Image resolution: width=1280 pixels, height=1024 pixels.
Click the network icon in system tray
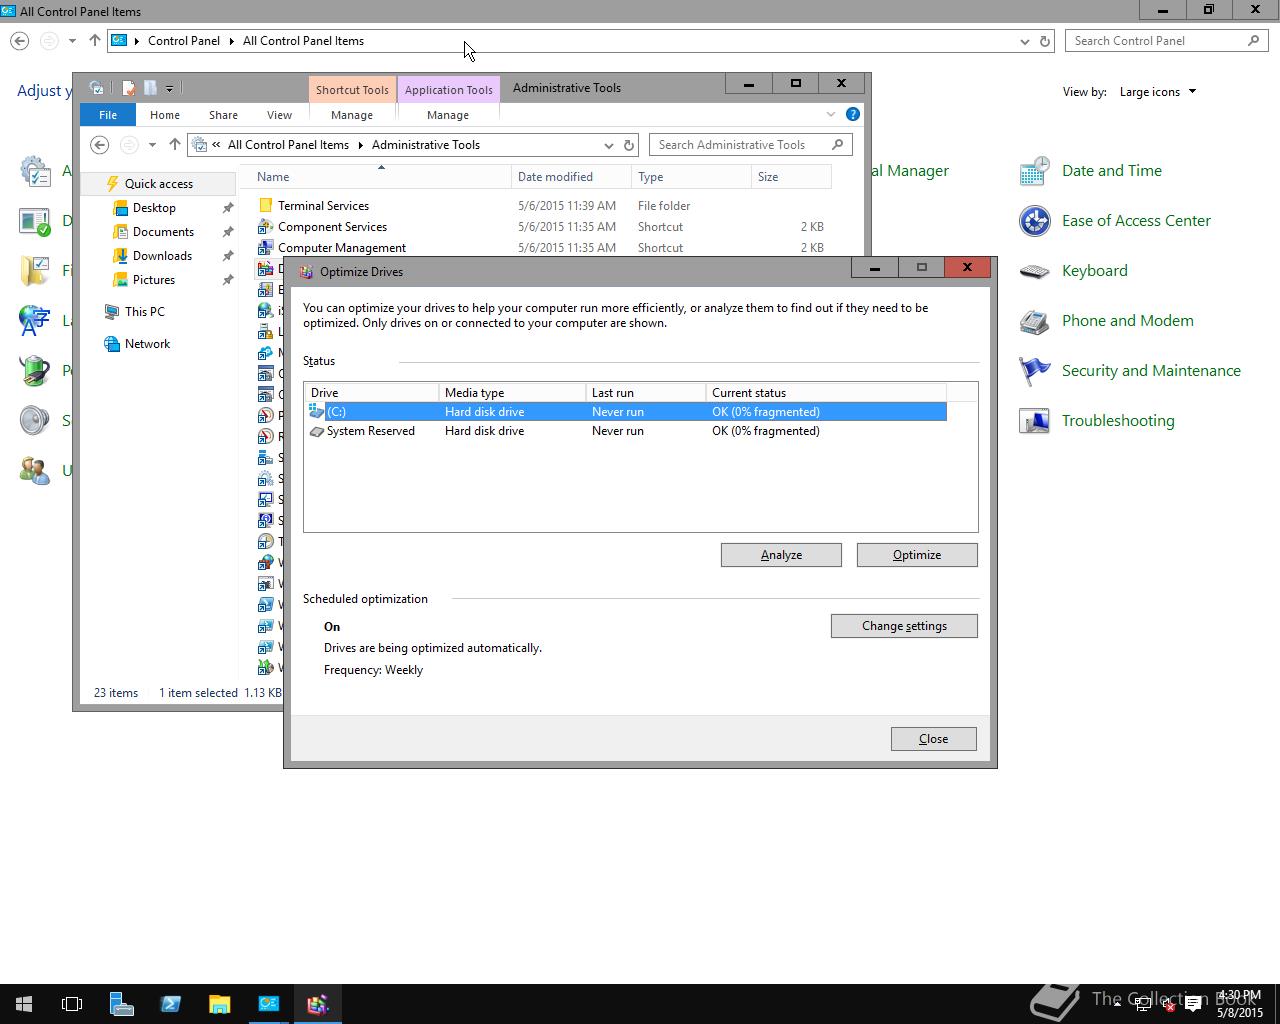(x=1144, y=1005)
